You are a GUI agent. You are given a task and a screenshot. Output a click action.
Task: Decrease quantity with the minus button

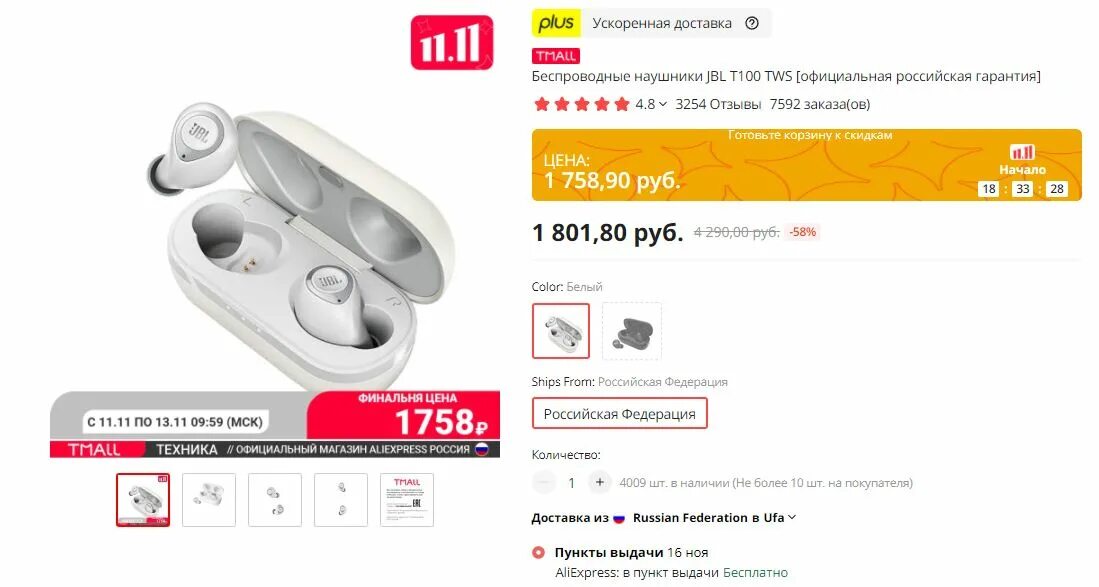pos(544,483)
